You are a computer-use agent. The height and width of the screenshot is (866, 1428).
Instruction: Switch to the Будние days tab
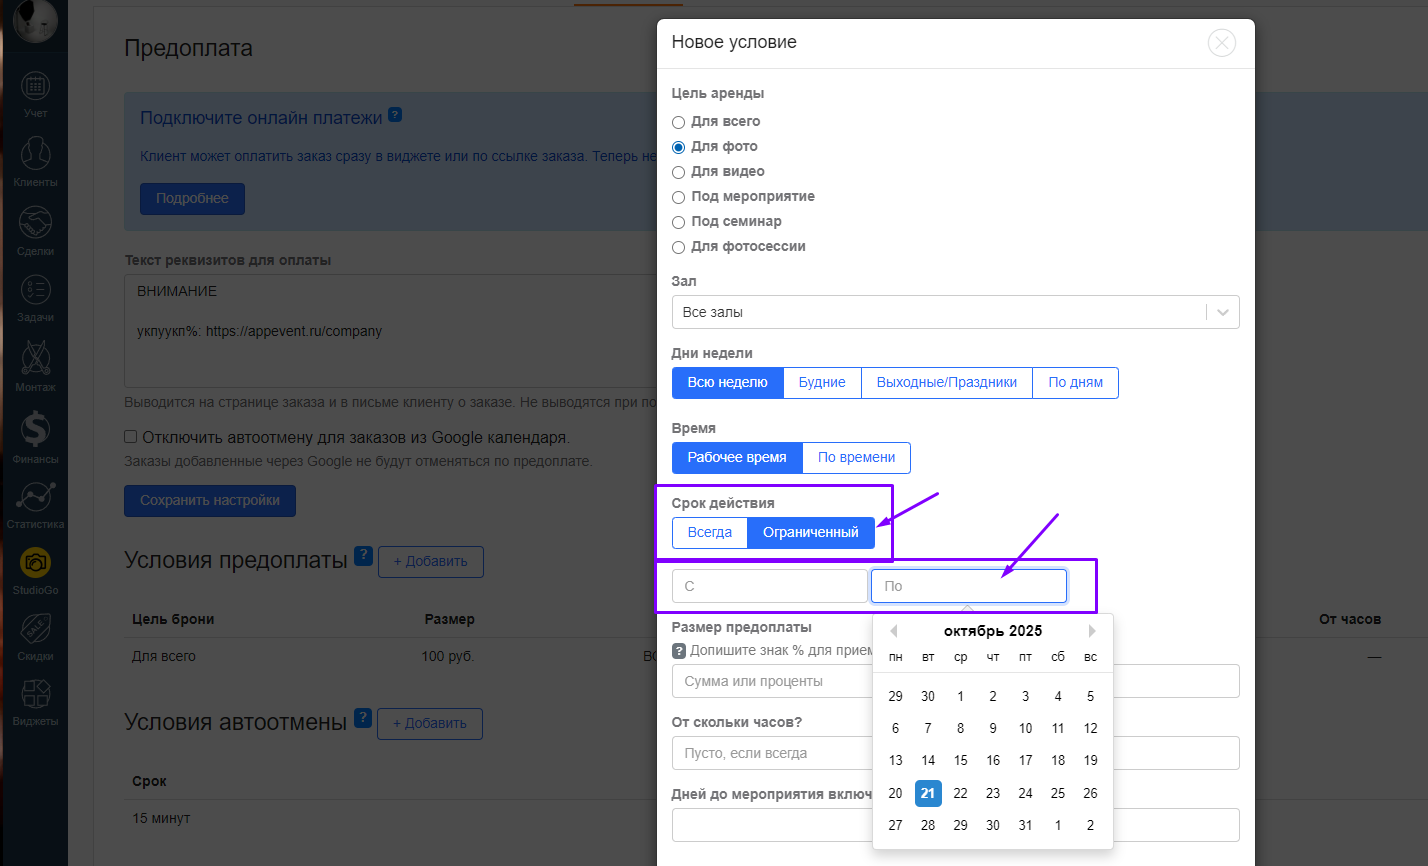point(822,383)
